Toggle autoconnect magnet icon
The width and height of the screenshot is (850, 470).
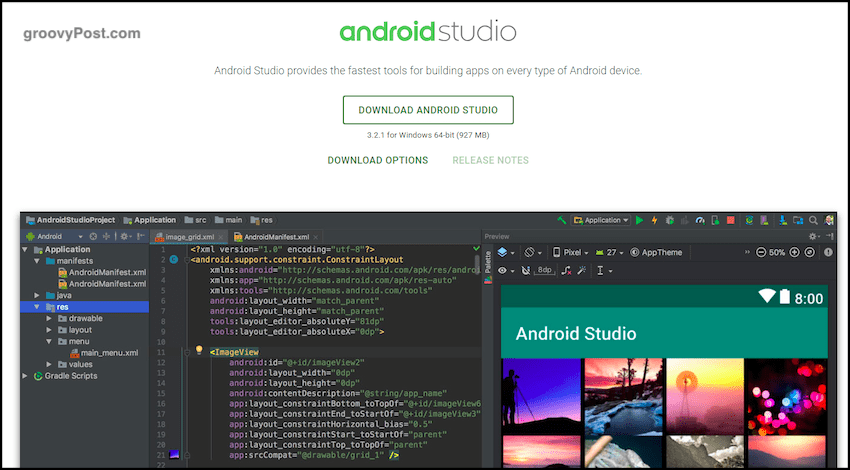point(525,271)
